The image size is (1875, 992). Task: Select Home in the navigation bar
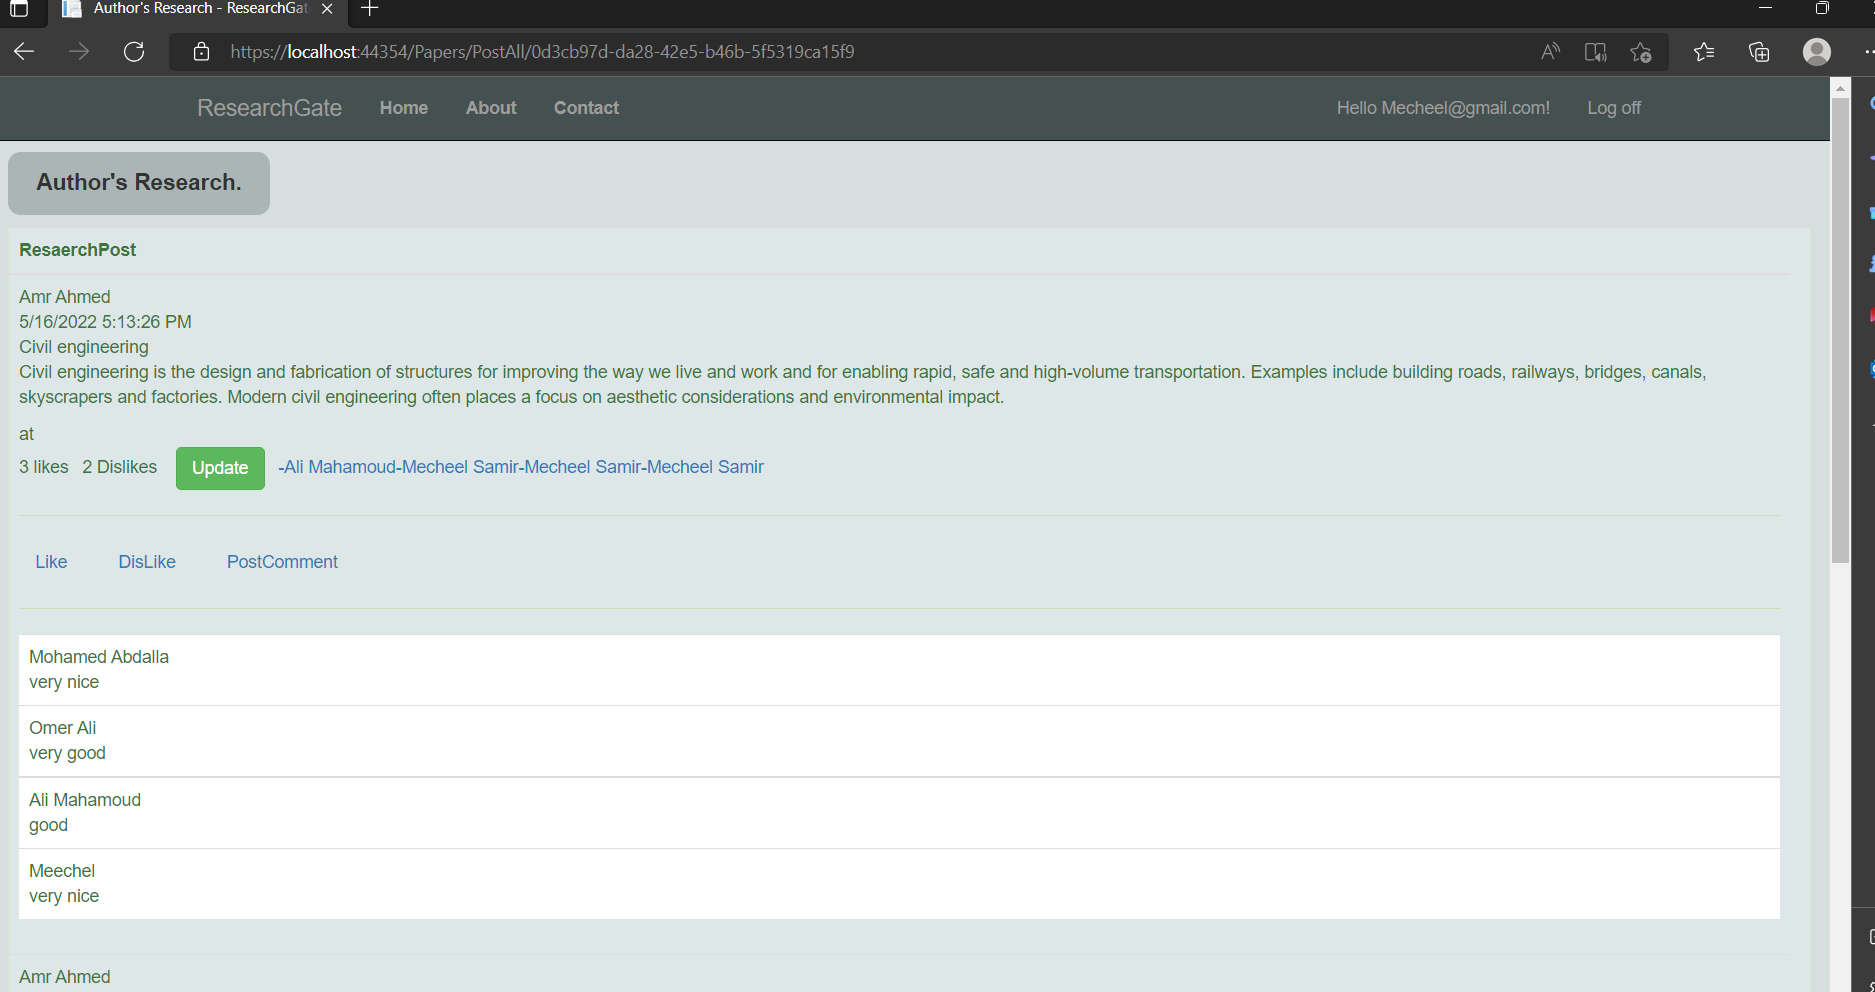[403, 107]
